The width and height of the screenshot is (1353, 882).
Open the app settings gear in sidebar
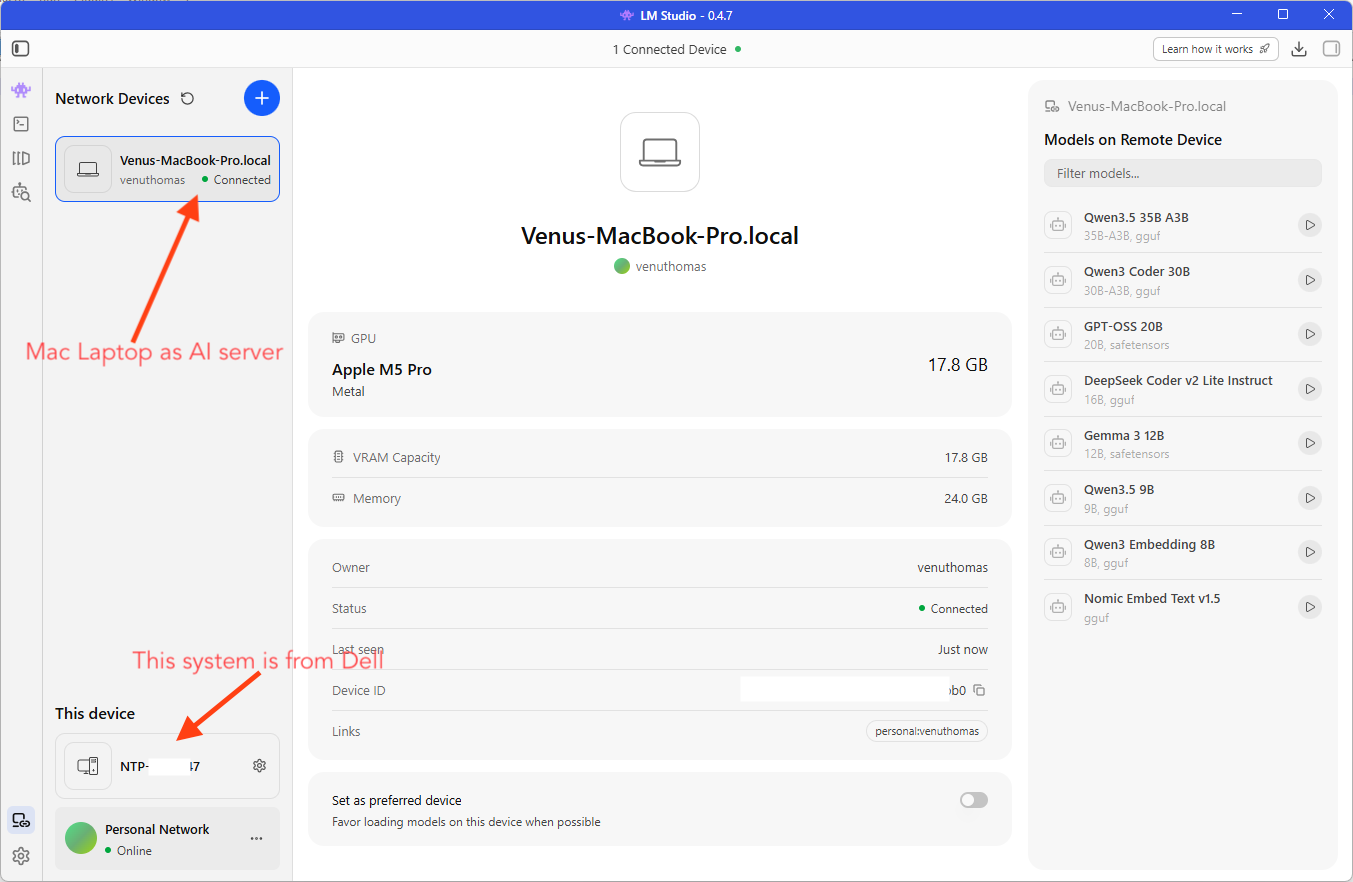(21, 856)
